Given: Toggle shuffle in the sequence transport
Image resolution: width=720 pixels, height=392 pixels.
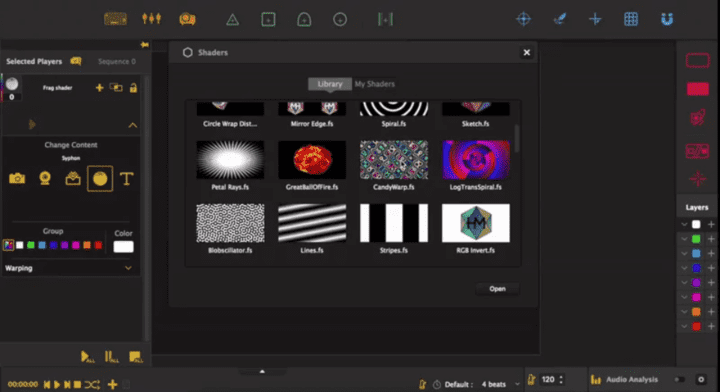Looking at the screenshot, I should tap(92, 384).
